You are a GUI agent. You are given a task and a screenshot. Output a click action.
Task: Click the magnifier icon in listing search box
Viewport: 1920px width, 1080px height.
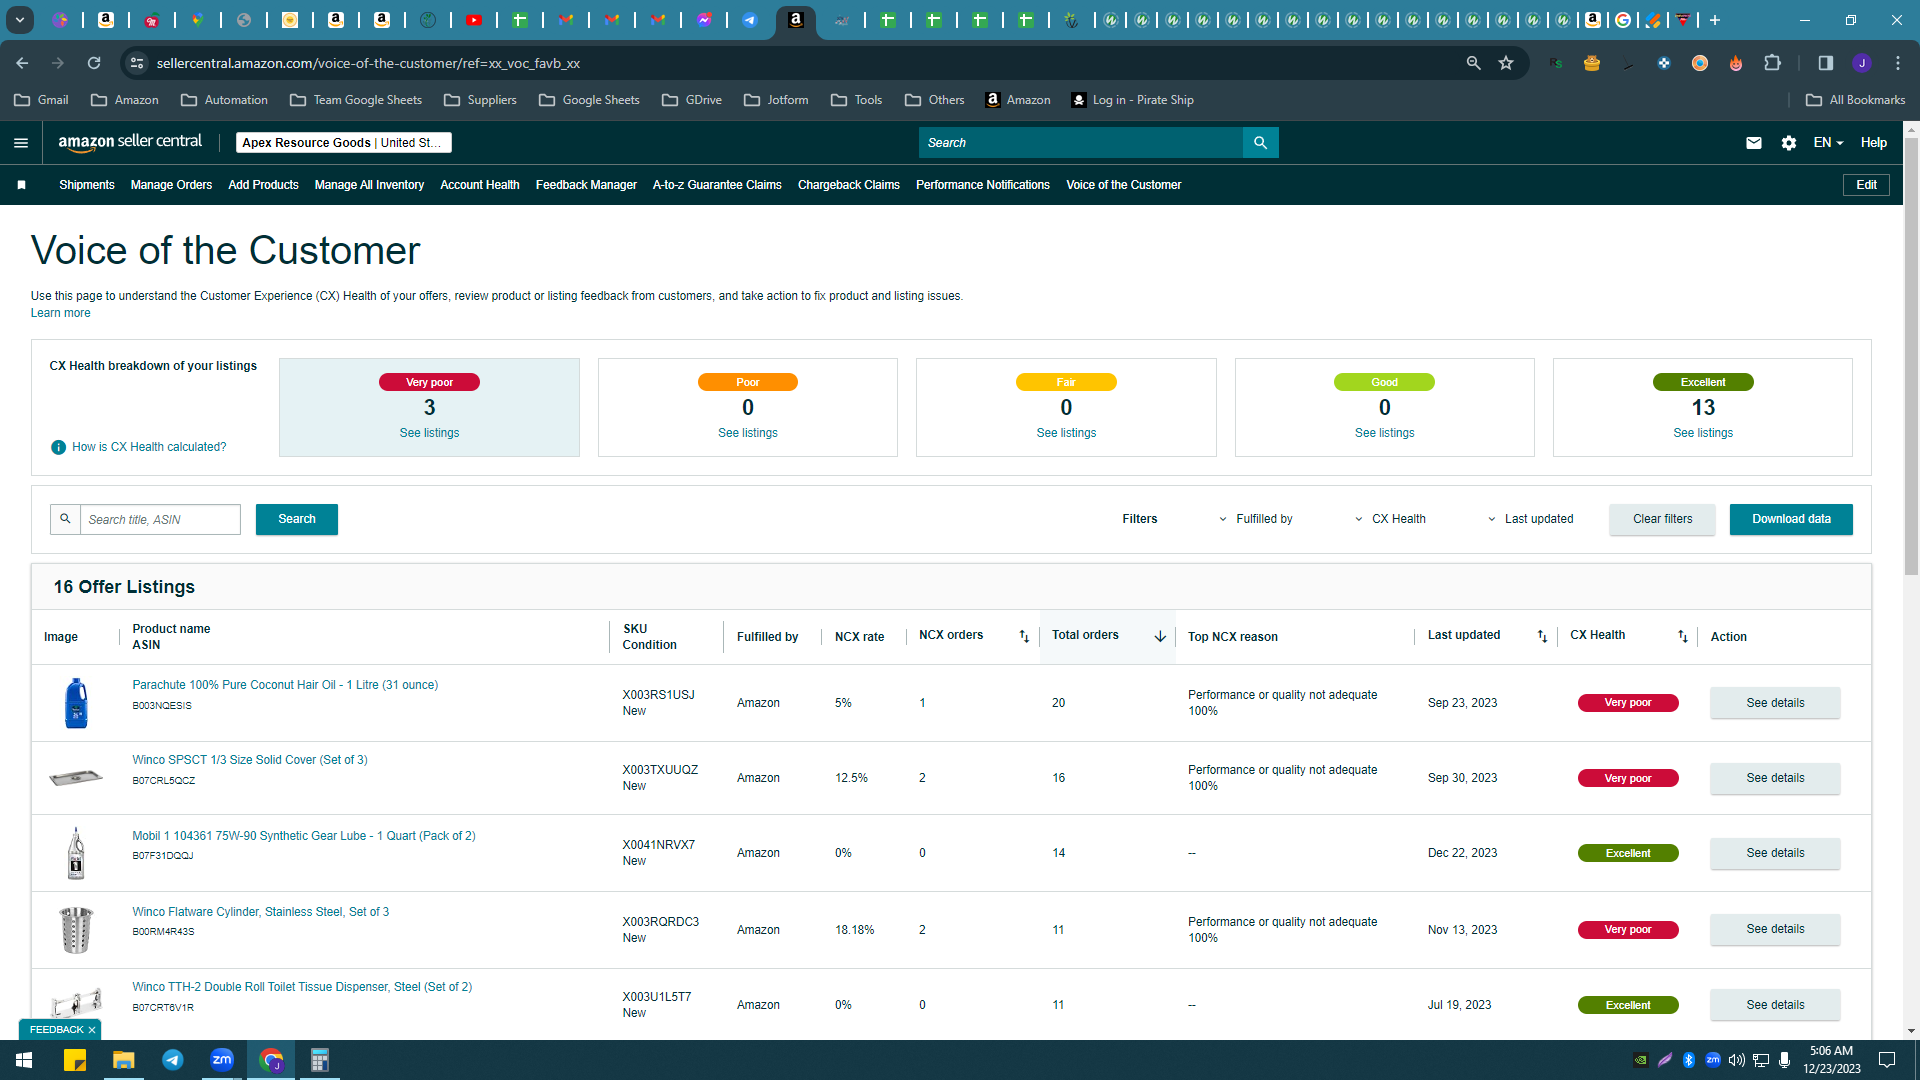point(65,519)
